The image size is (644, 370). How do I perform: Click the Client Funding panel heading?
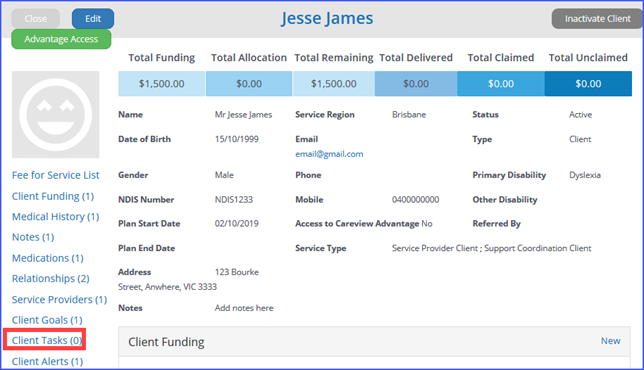click(x=166, y=342)
